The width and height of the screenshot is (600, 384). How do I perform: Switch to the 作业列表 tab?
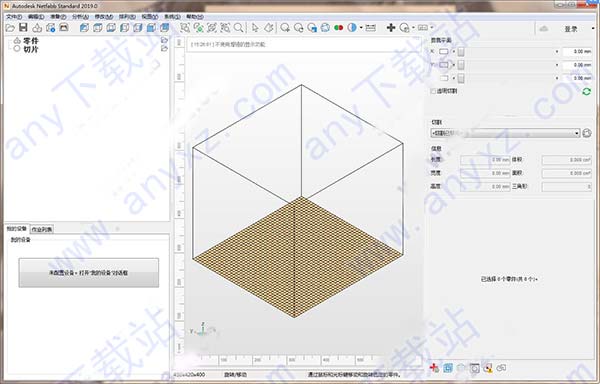42,229
